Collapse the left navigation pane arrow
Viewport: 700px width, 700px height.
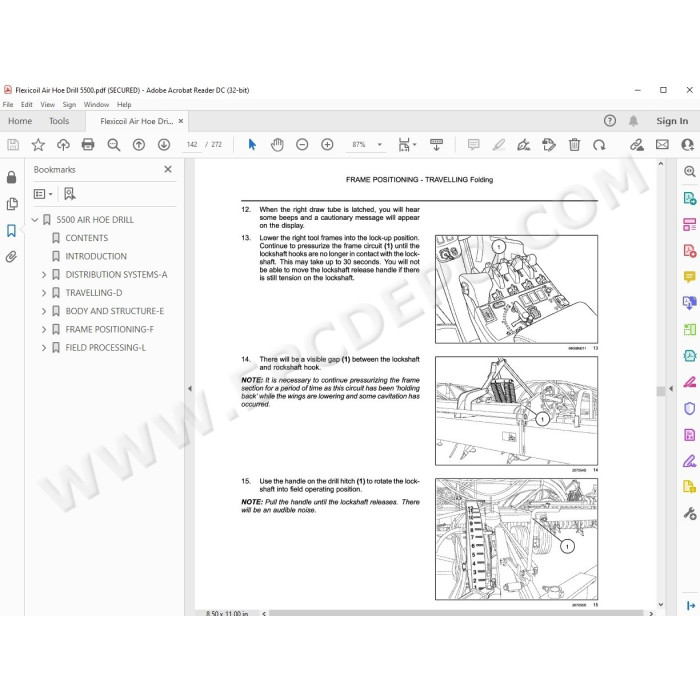click(190, 388)
